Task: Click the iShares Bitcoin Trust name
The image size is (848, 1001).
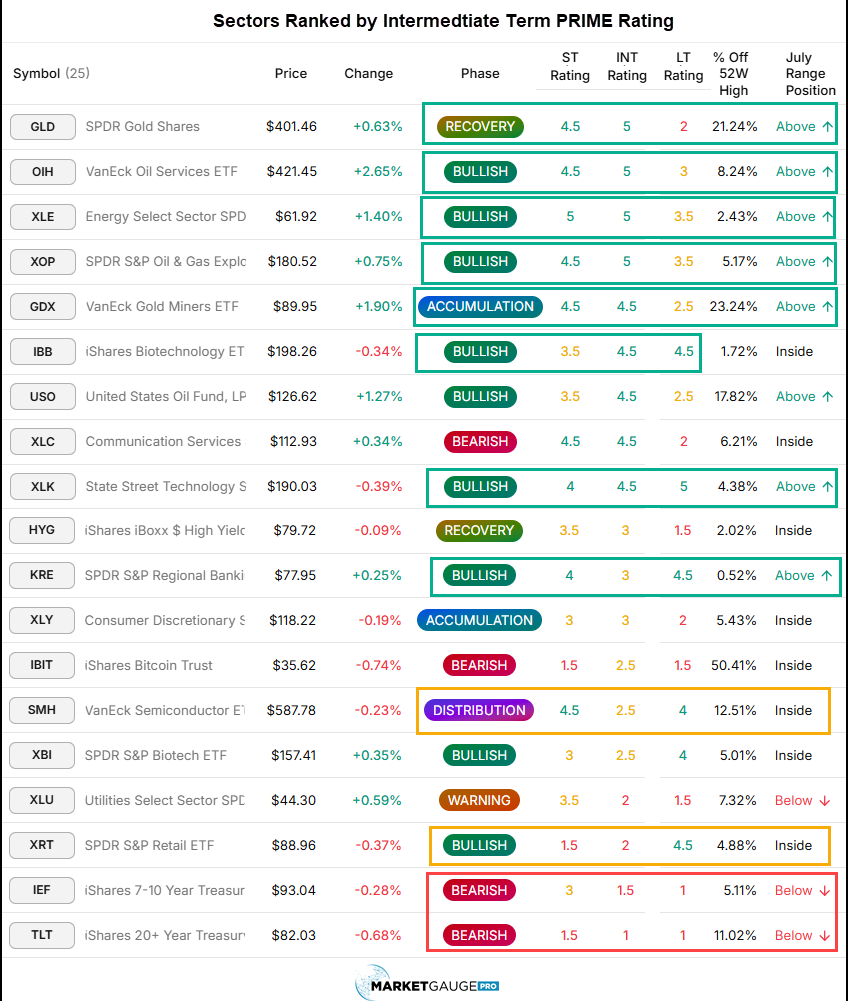Action: click(x=148, y=665)
